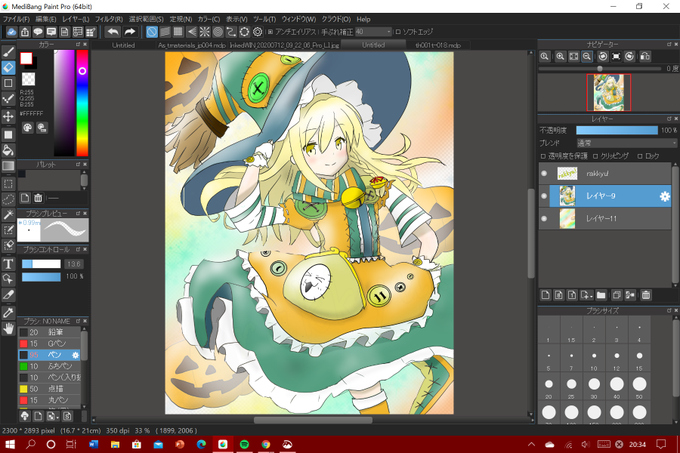
Task: Add new palette color with page icon
Action: (x=25, y=198)
